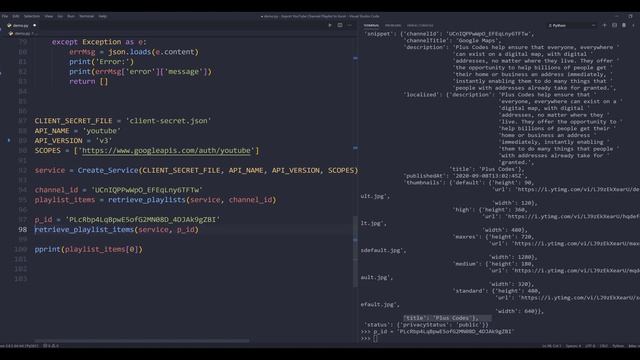Split the editor with split icon

click(x=340, y=25)
